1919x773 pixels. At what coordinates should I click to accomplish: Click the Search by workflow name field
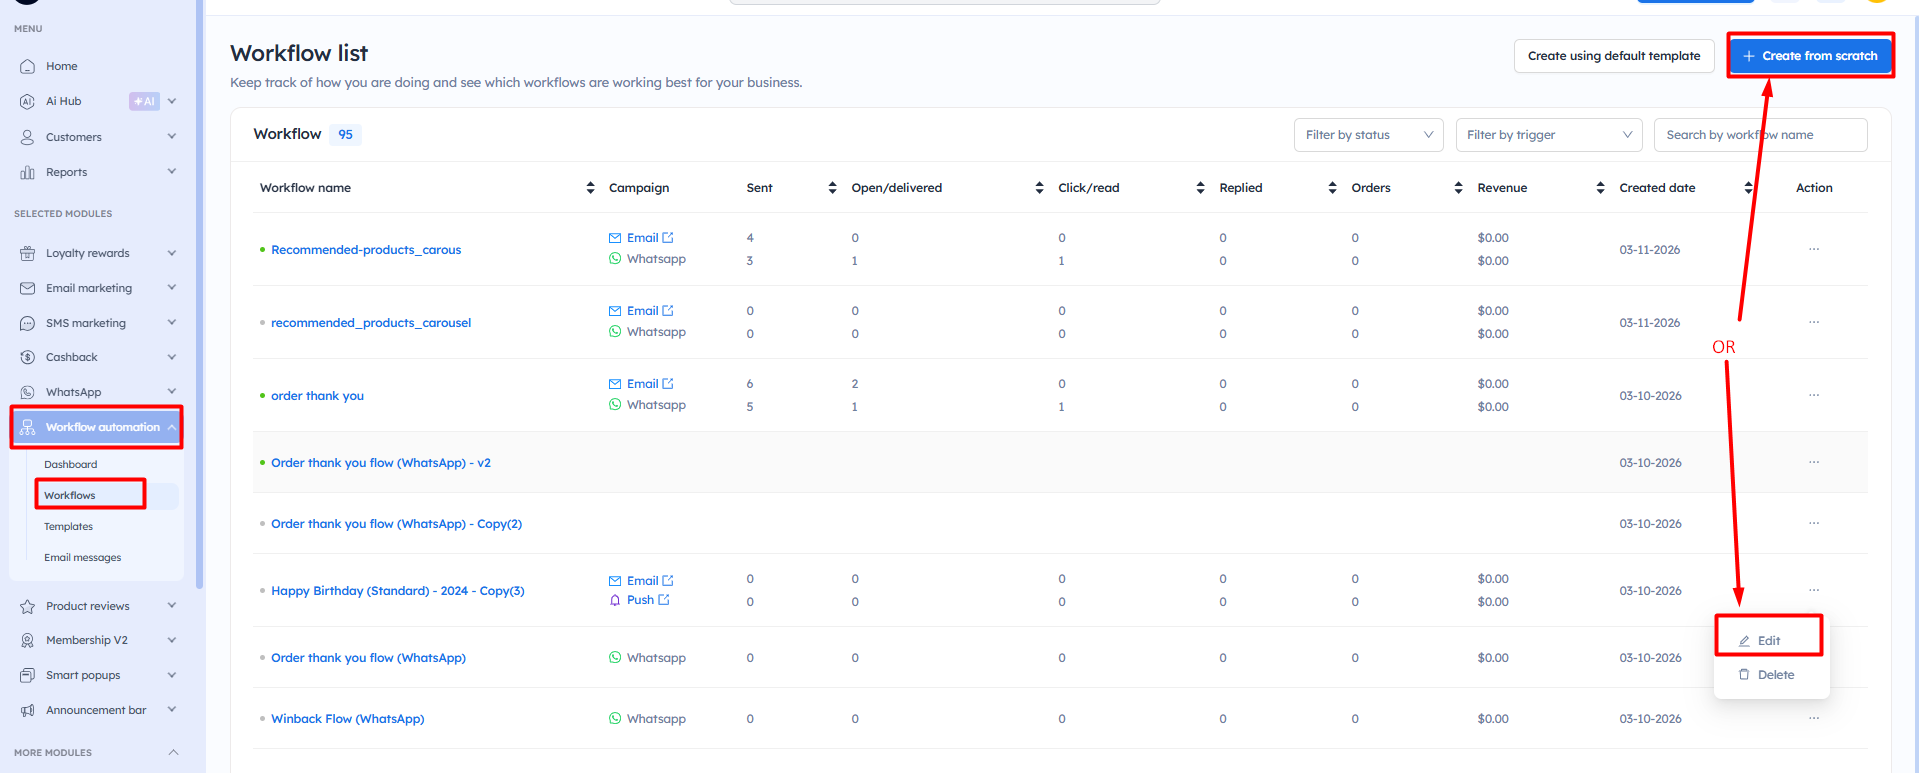1759,135
